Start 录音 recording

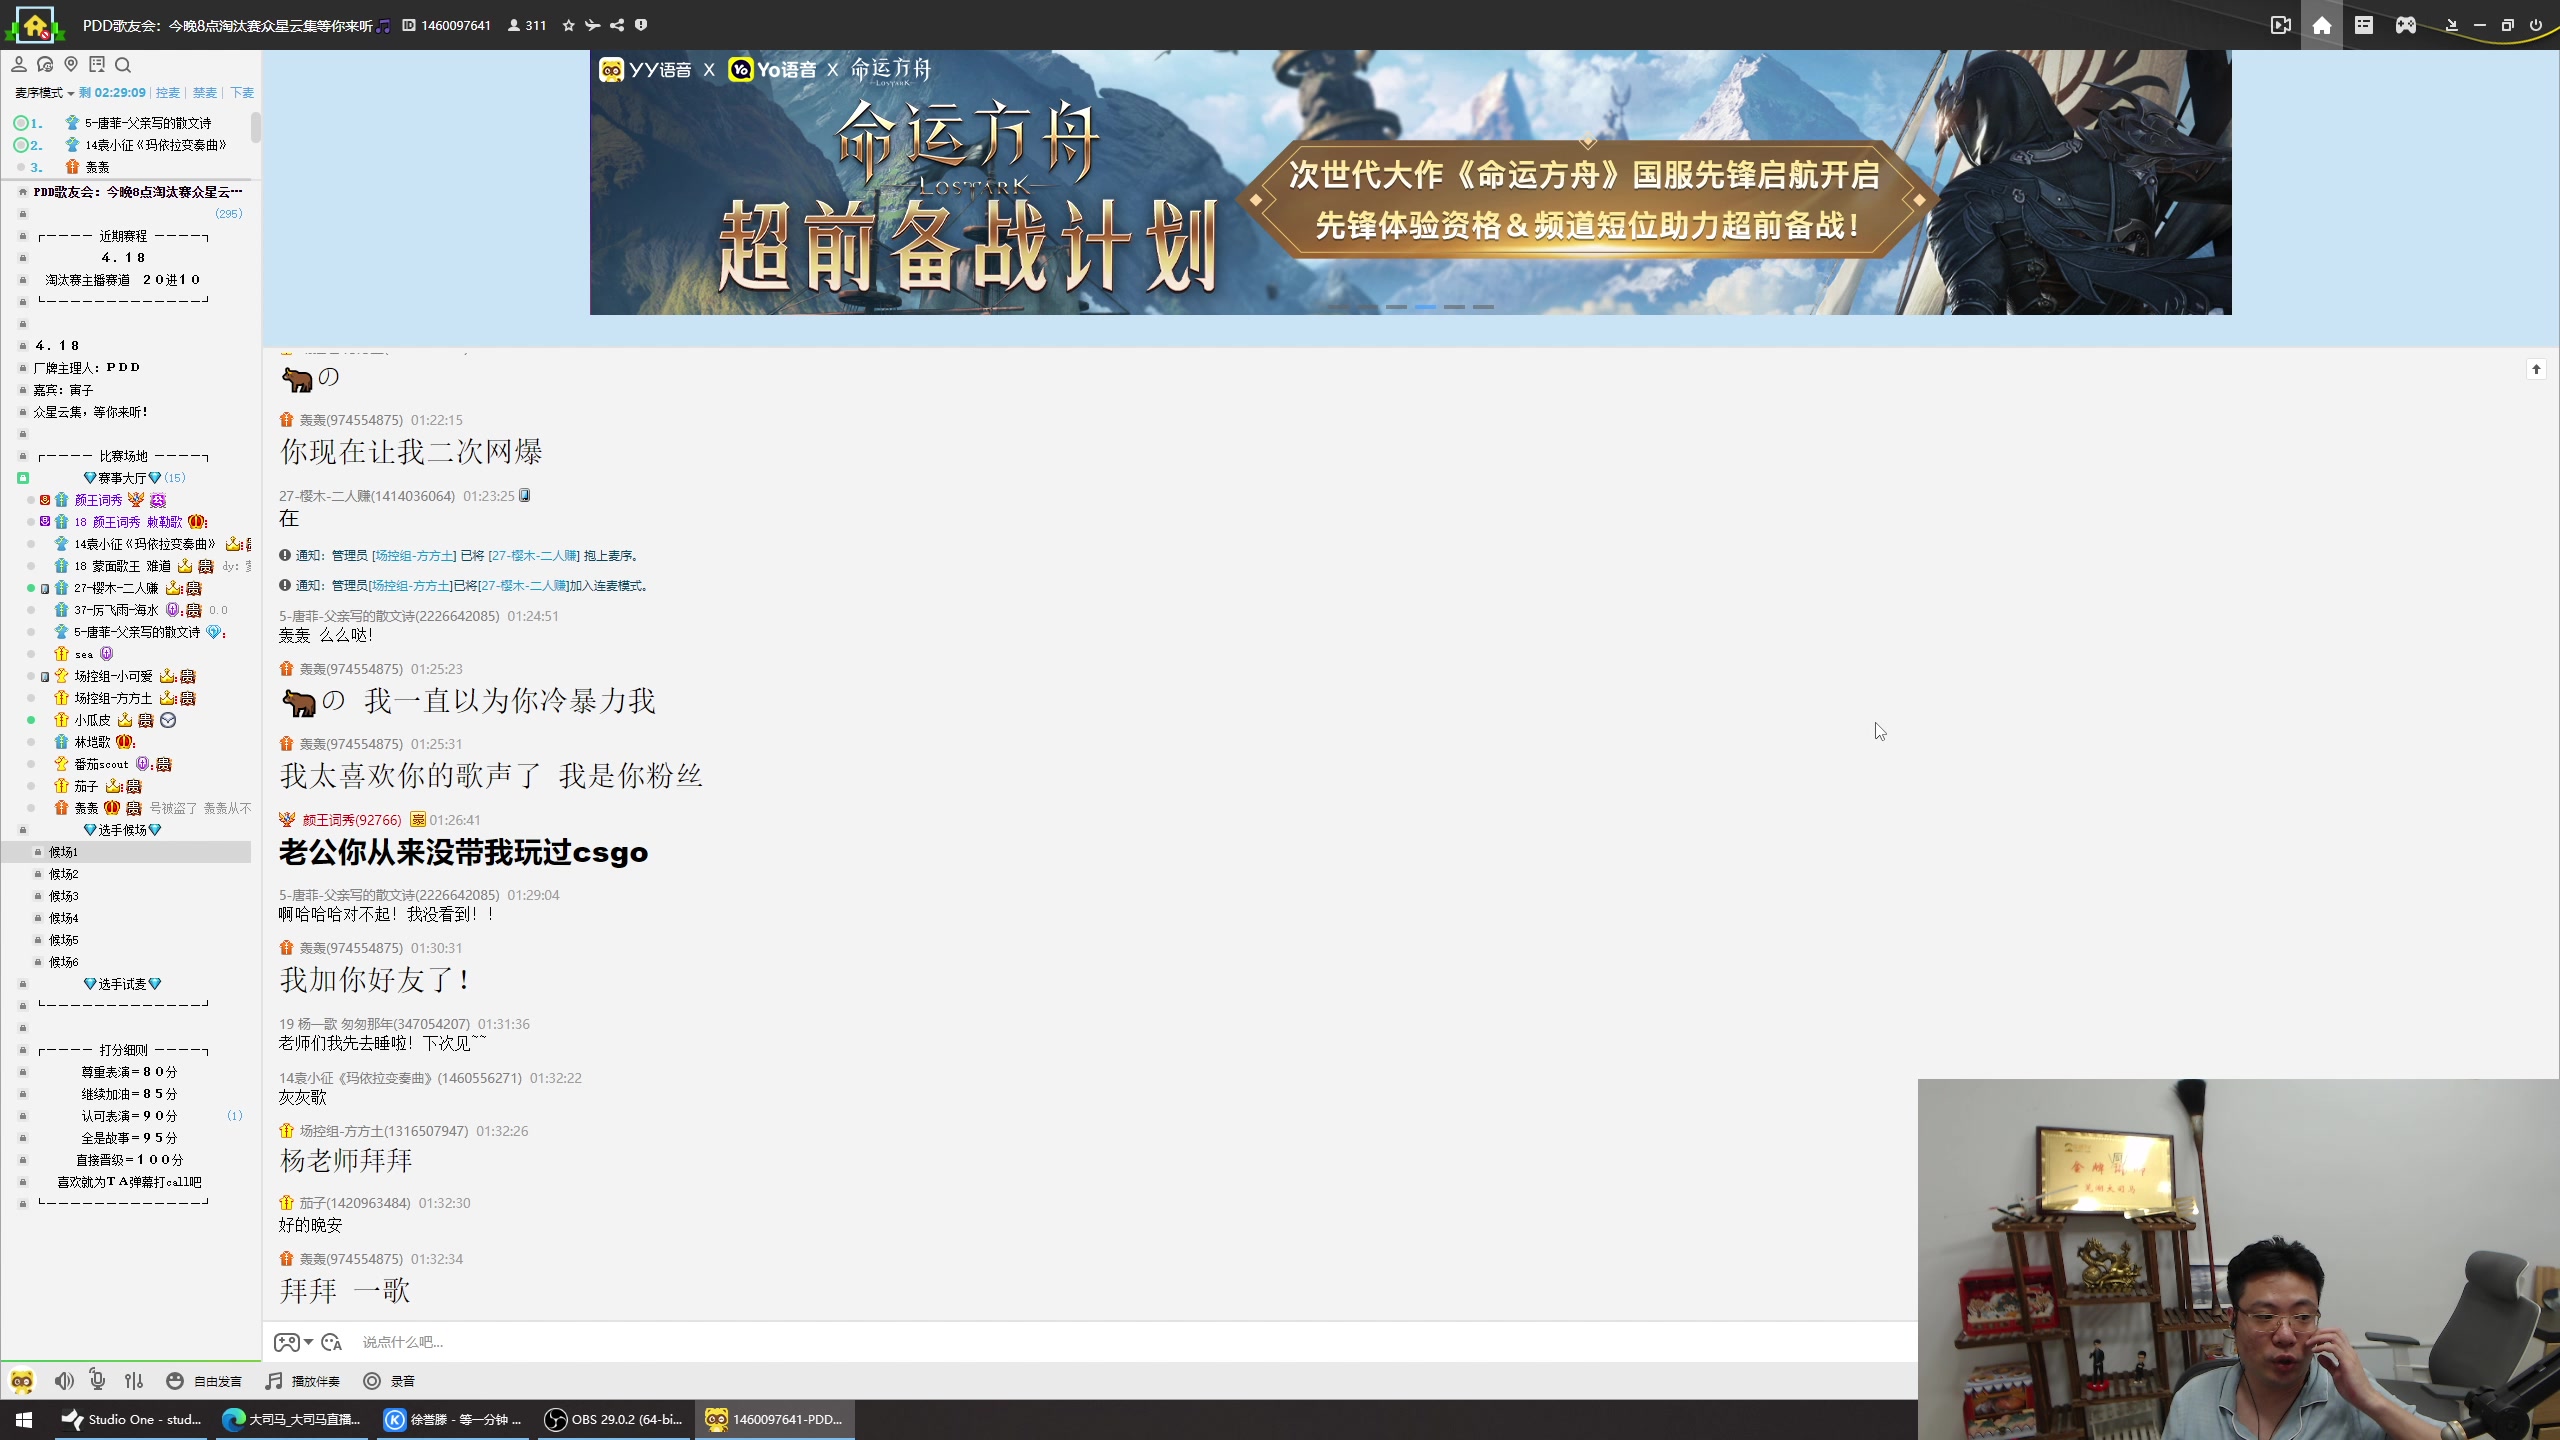(x=389, y=1382)
